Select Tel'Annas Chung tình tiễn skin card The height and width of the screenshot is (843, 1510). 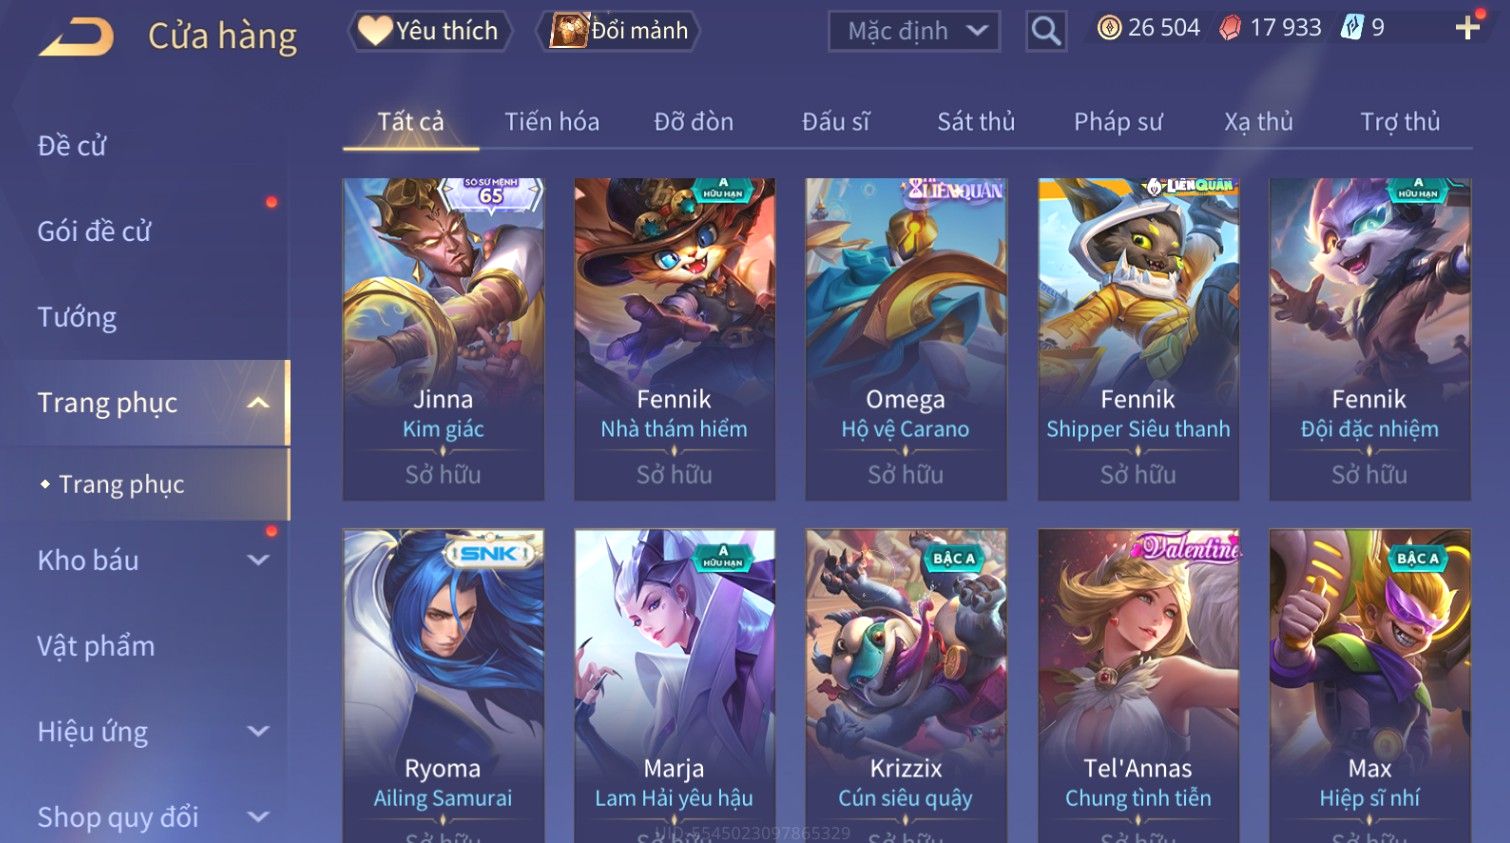click(x=1138, y=686)
